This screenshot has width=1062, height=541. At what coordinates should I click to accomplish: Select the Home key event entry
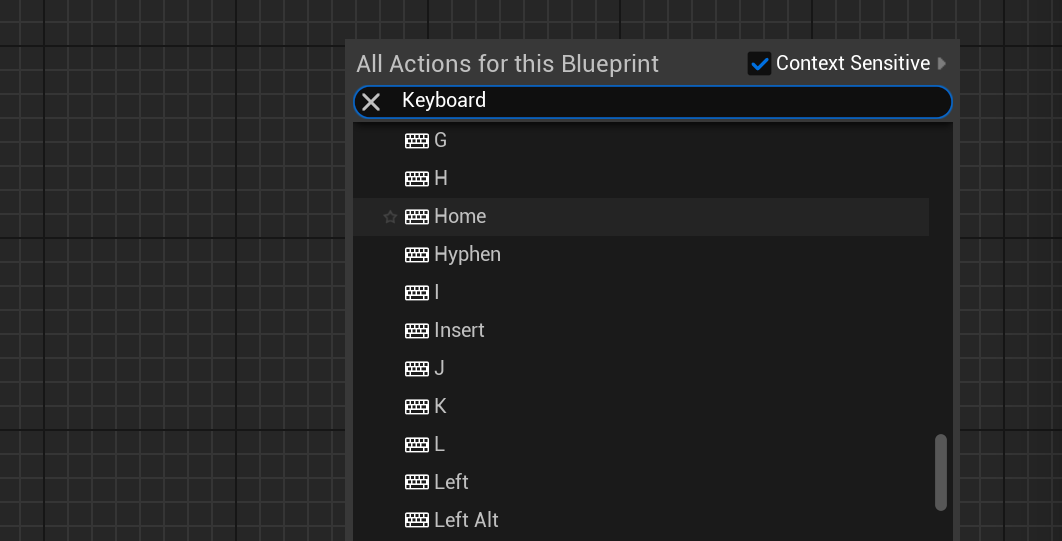click(460, 217)
